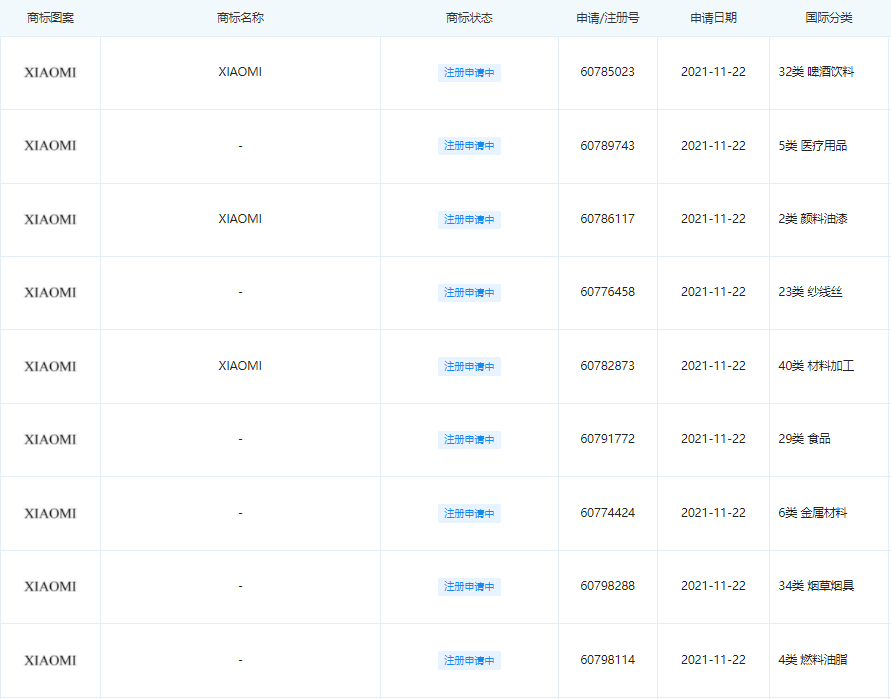The height and width of the screenshot is (699, 891).
Task: Click date 2021-11-22 in row 60798288
Action: pyautogui.click(x=714, y=586)
